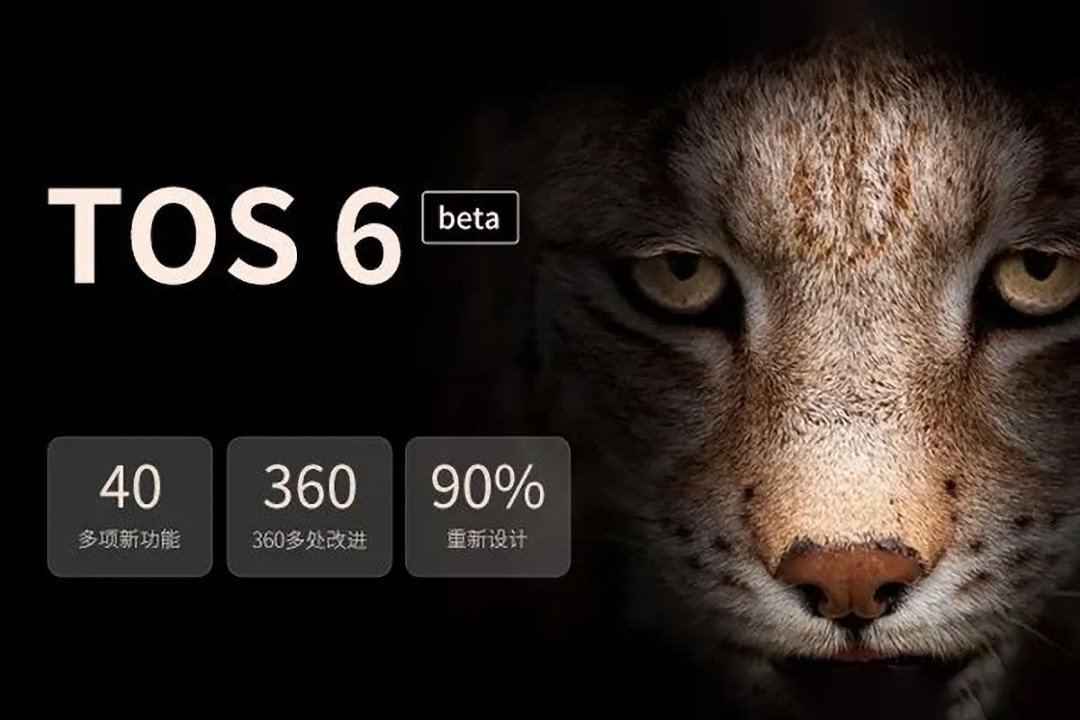
Task: Click the 重新设计 label
Action: pyautogui.click(x=487, y=539)
